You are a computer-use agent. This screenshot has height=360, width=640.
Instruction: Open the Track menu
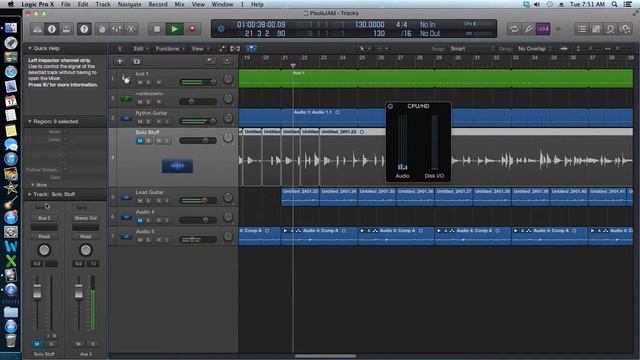click(x=103, y=4)
